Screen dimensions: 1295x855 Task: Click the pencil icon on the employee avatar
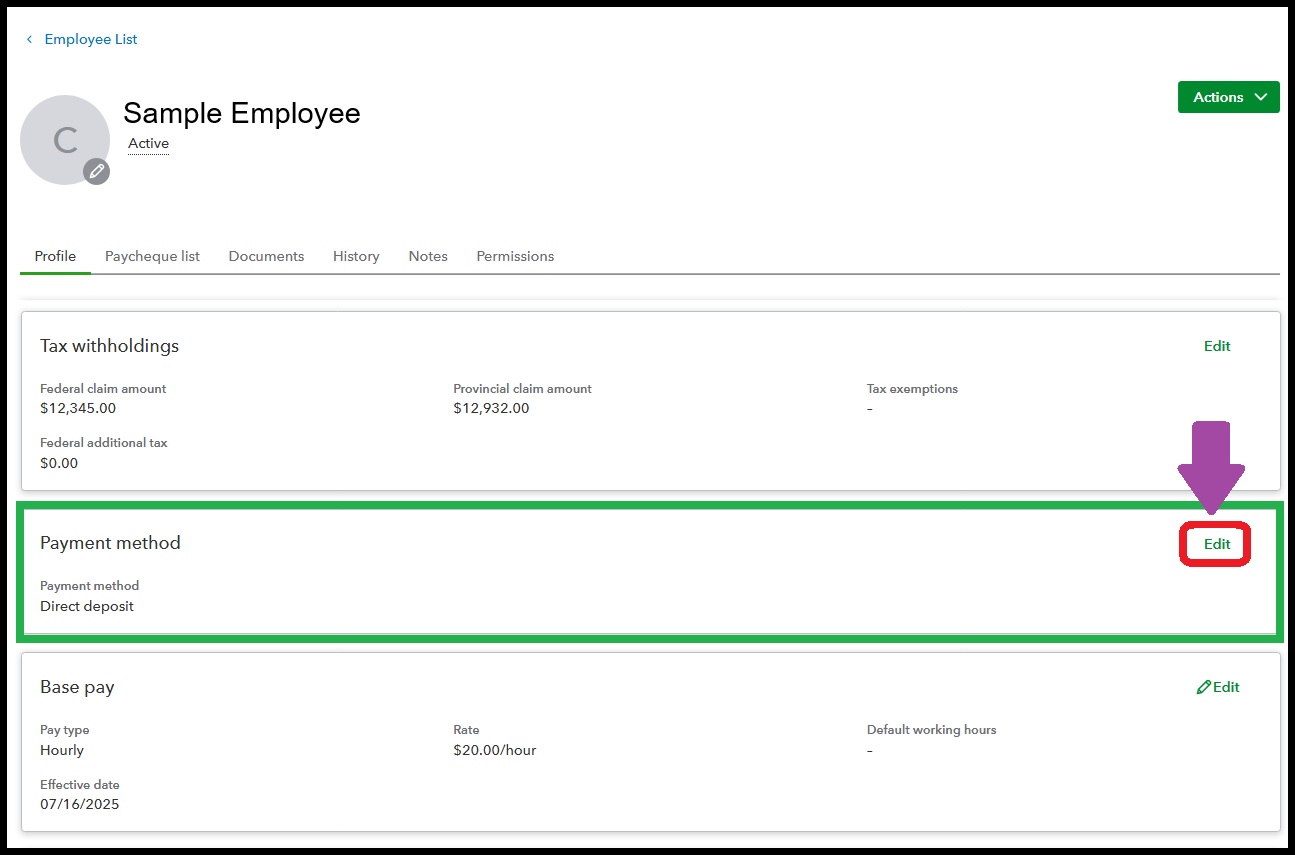(x=96, y=171)
